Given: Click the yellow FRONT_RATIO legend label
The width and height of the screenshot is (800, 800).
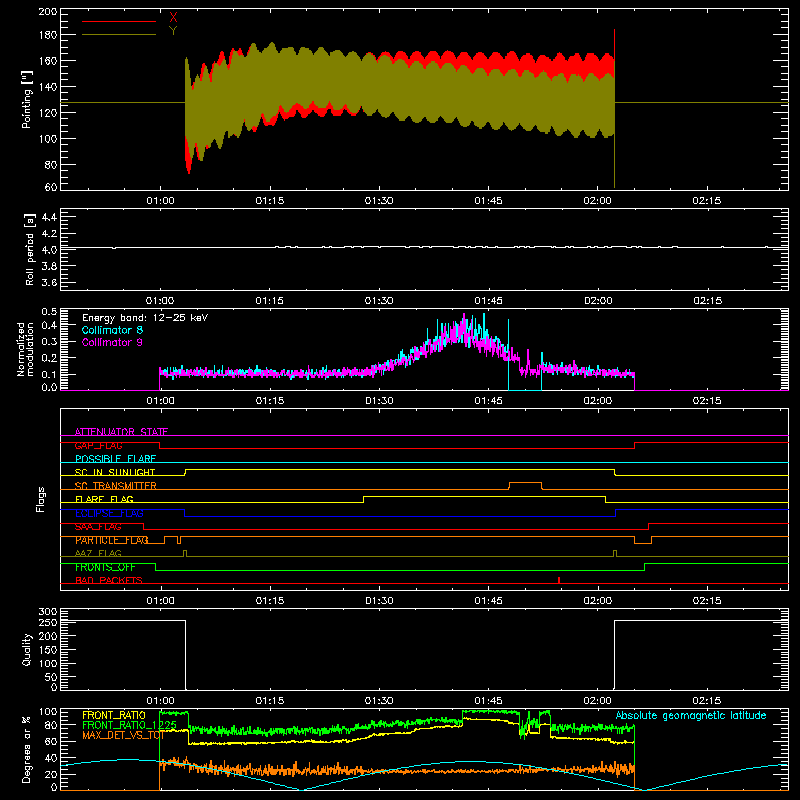Looking at the screenshot, I should (114, 715).
